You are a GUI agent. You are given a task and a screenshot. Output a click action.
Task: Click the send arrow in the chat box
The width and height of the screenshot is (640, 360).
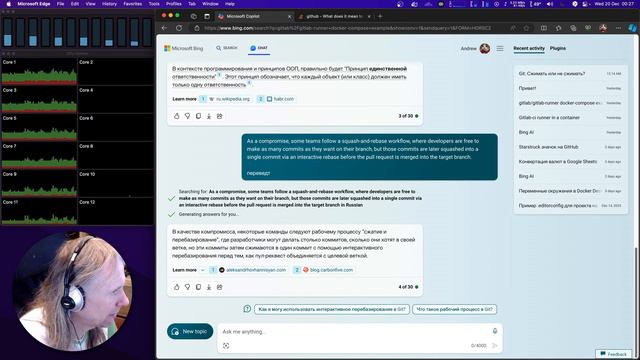tap(495, 346)
